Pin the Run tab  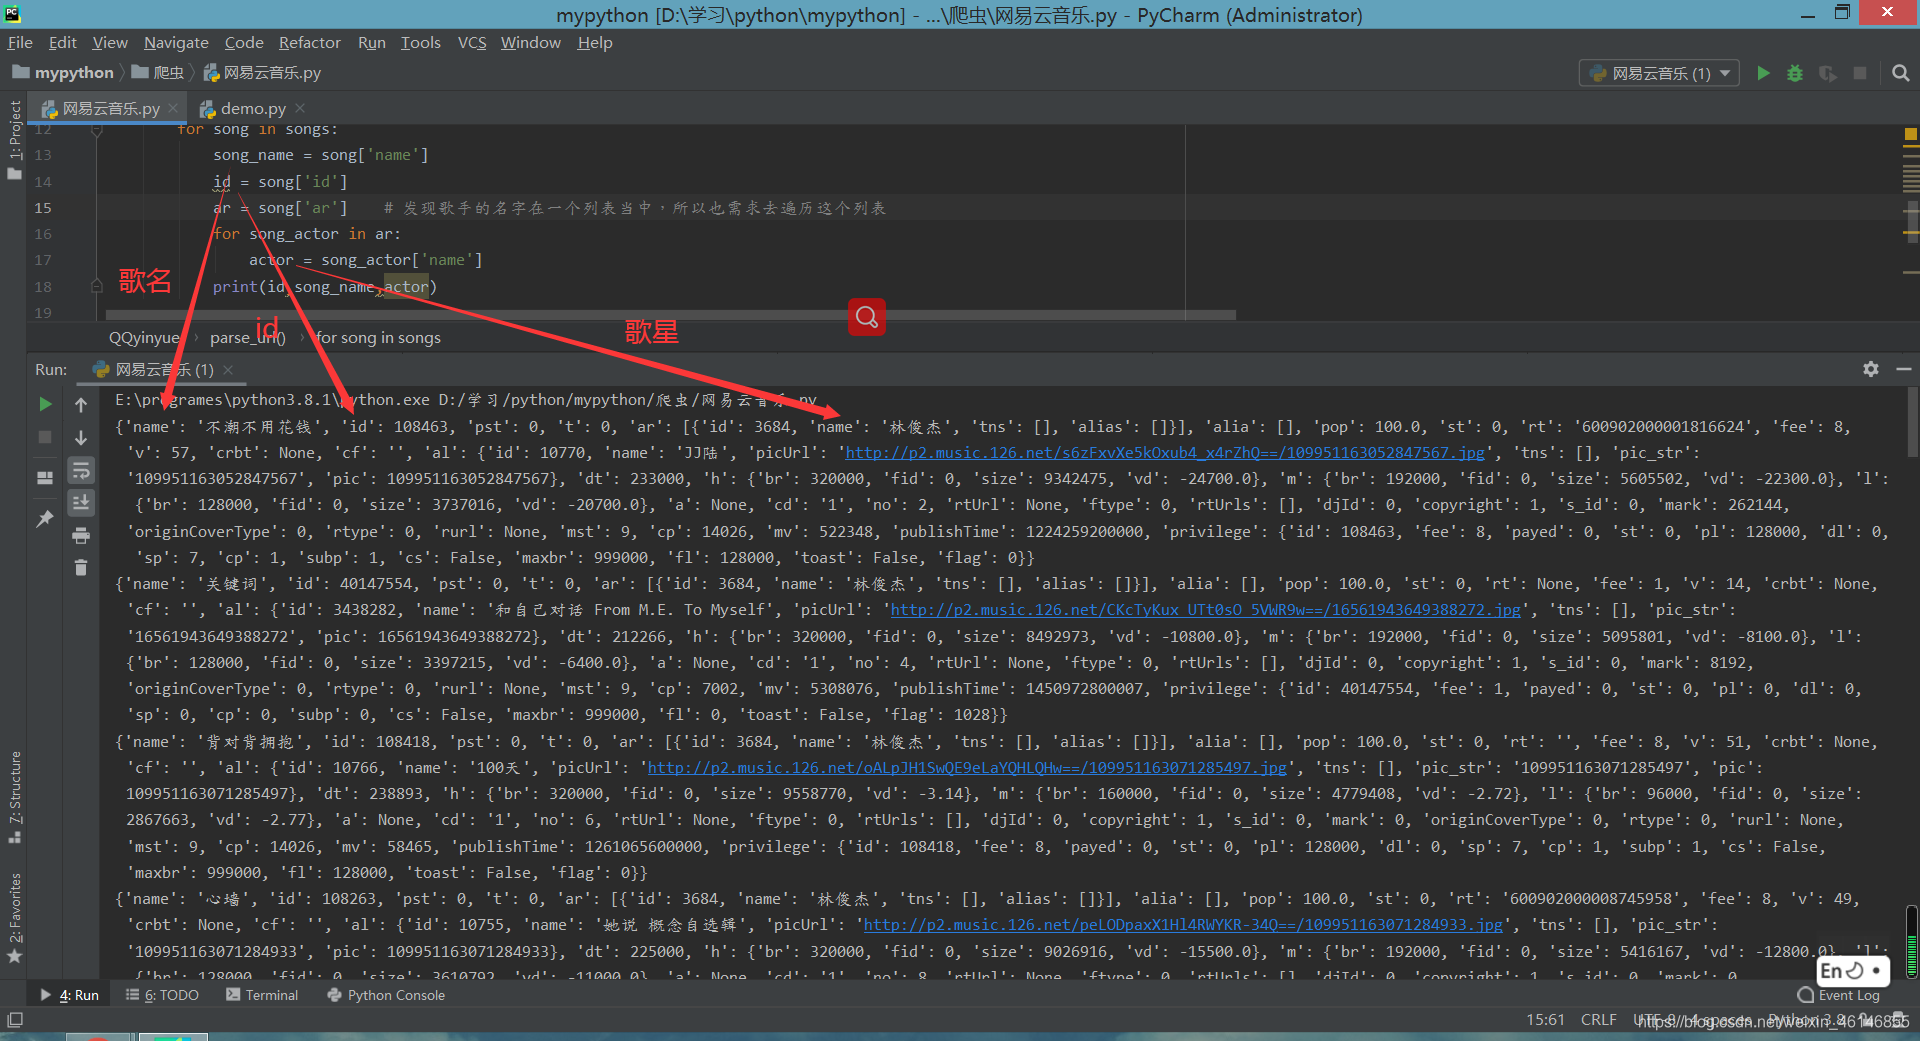click(x=45, y=519)
